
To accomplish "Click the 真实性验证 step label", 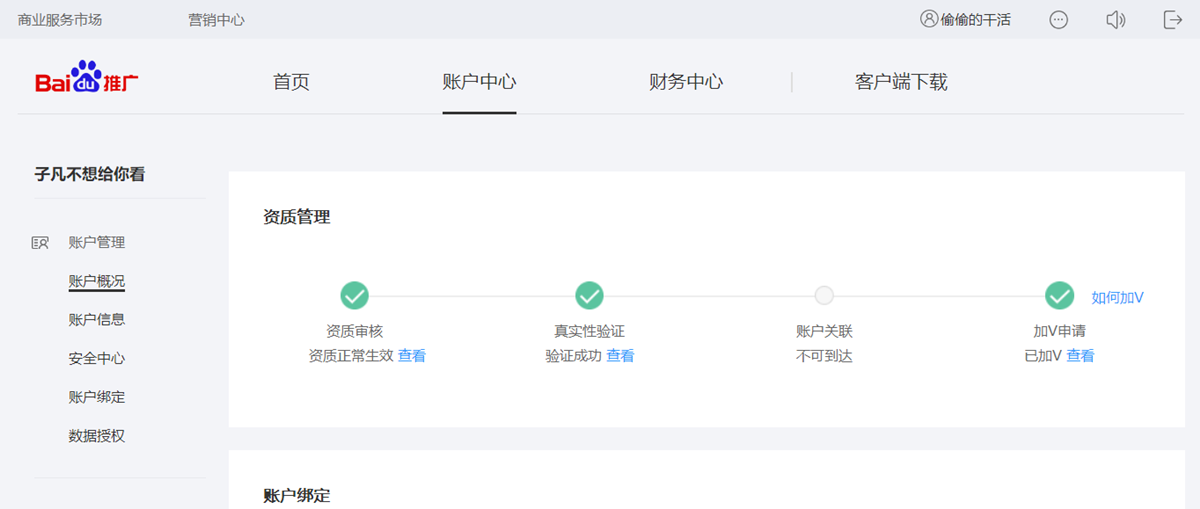I will click(590, 331).
